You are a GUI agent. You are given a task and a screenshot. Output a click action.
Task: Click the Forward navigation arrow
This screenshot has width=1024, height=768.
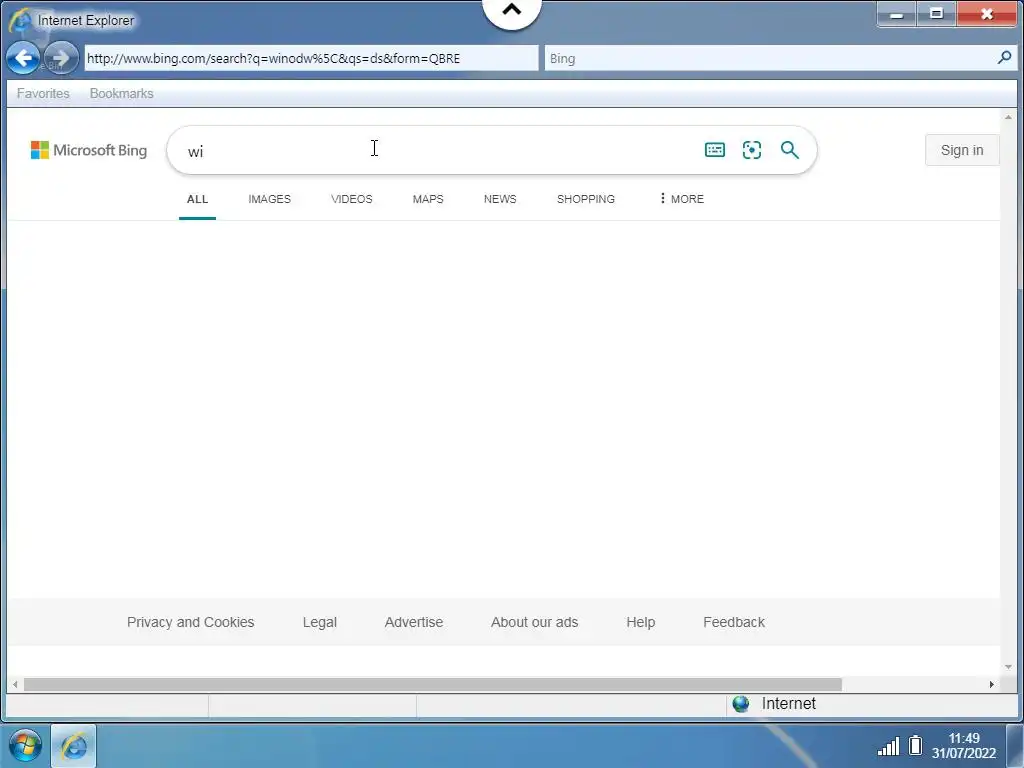(x=61, y=58)
